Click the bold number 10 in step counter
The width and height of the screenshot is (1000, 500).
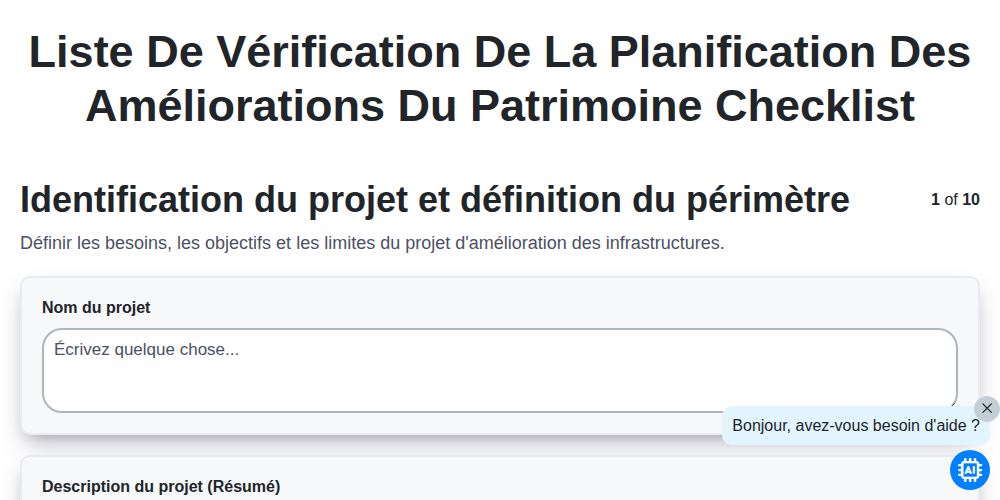click(x=971, y=200)
